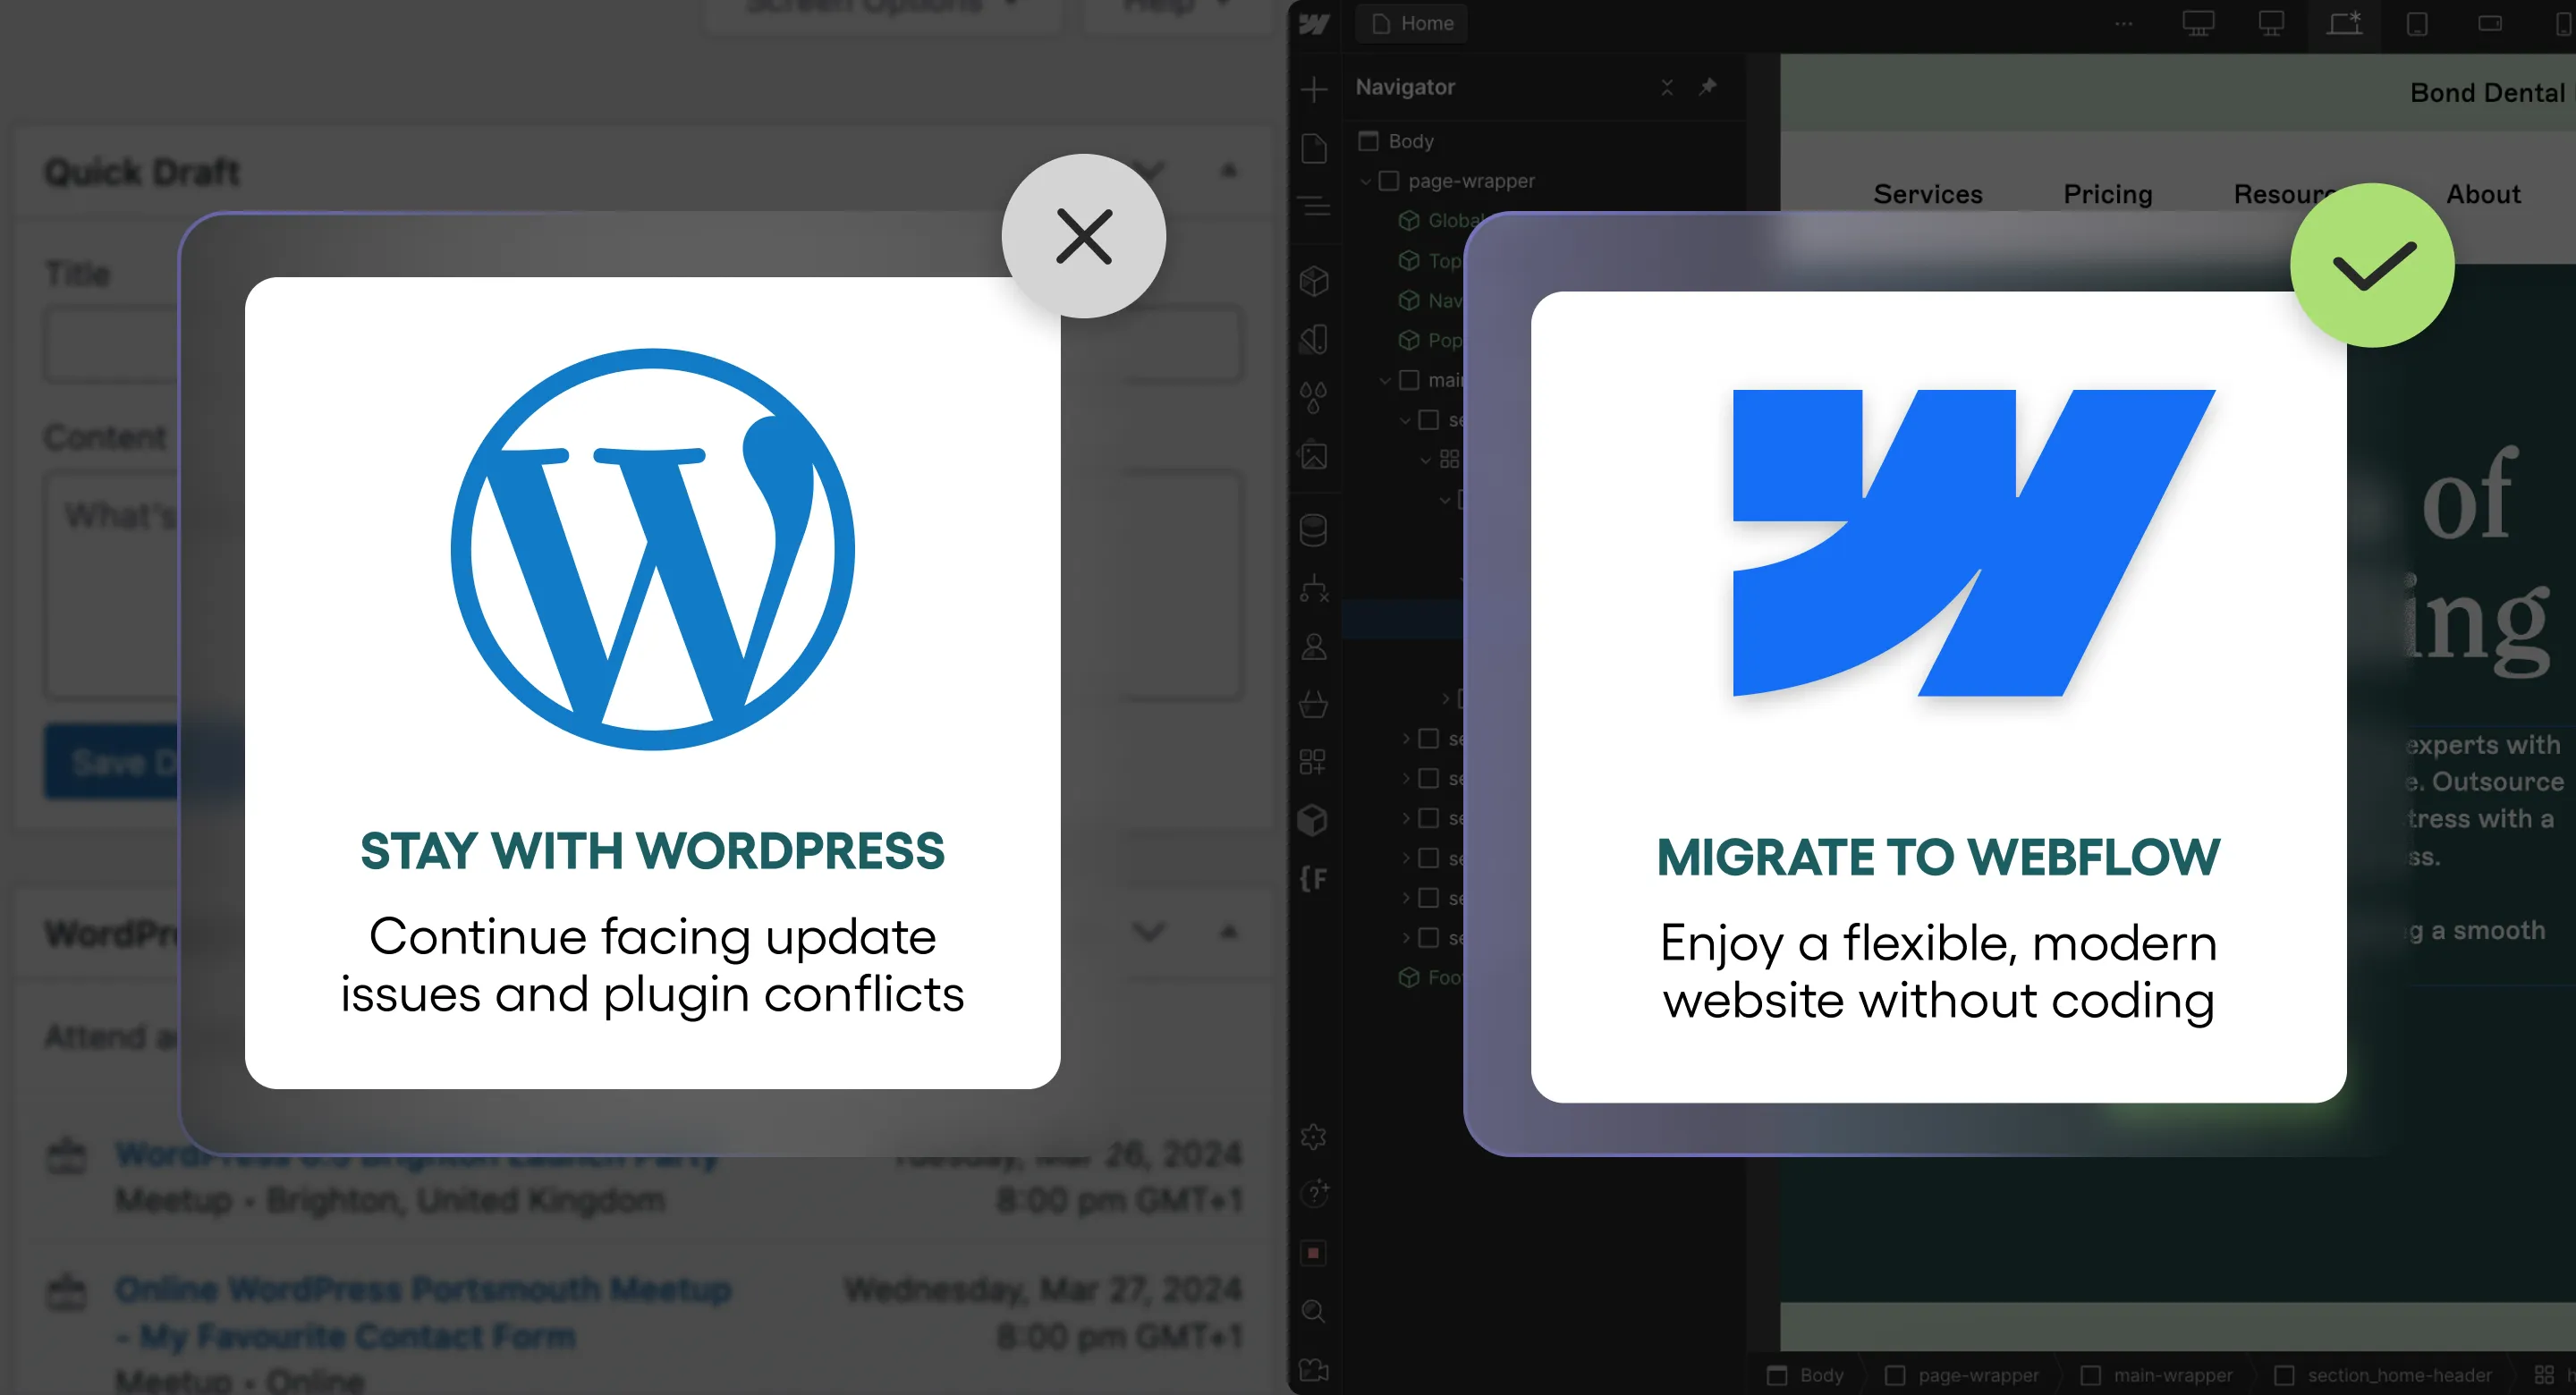Select the Body element in Navigator
Image resolution: width=2576 pixels, height=1395 pixels.
(x=1396, y=141)
